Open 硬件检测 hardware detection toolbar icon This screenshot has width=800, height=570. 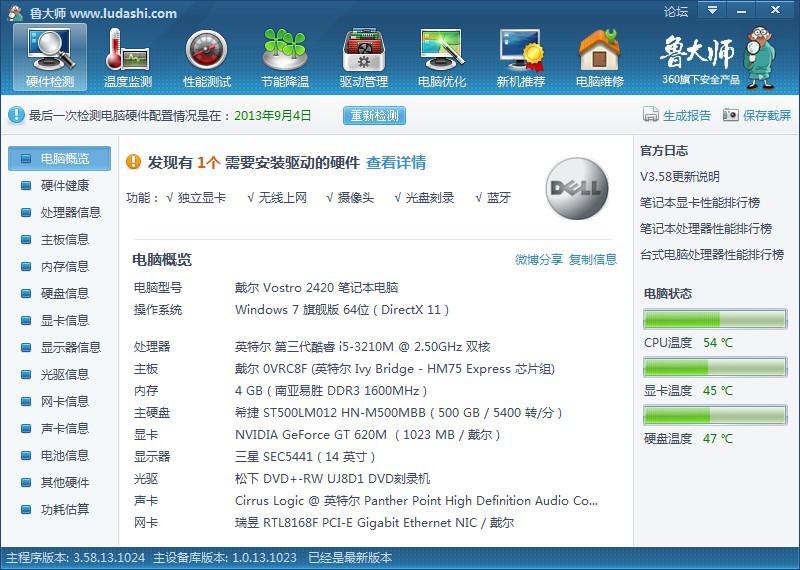pyautogui.click(x=50, y=57)
